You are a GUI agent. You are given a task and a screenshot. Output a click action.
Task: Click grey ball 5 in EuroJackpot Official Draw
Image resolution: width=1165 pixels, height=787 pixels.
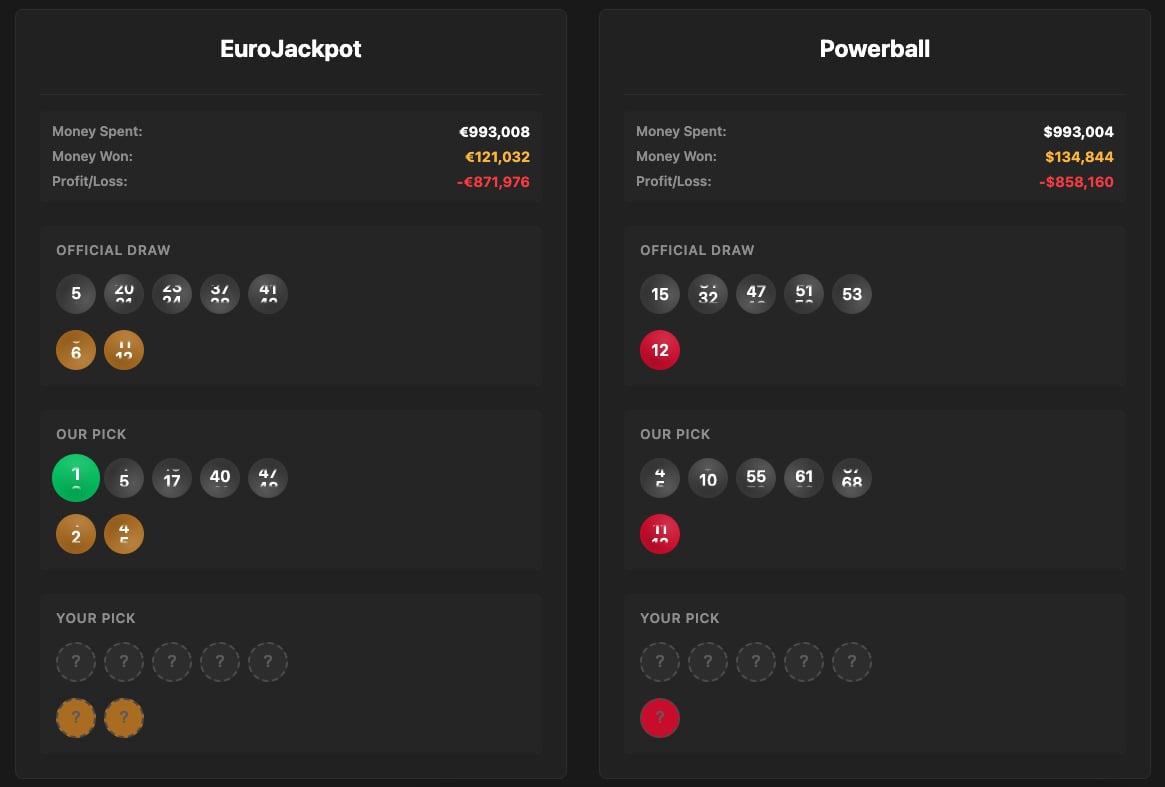tap(76, 294)
